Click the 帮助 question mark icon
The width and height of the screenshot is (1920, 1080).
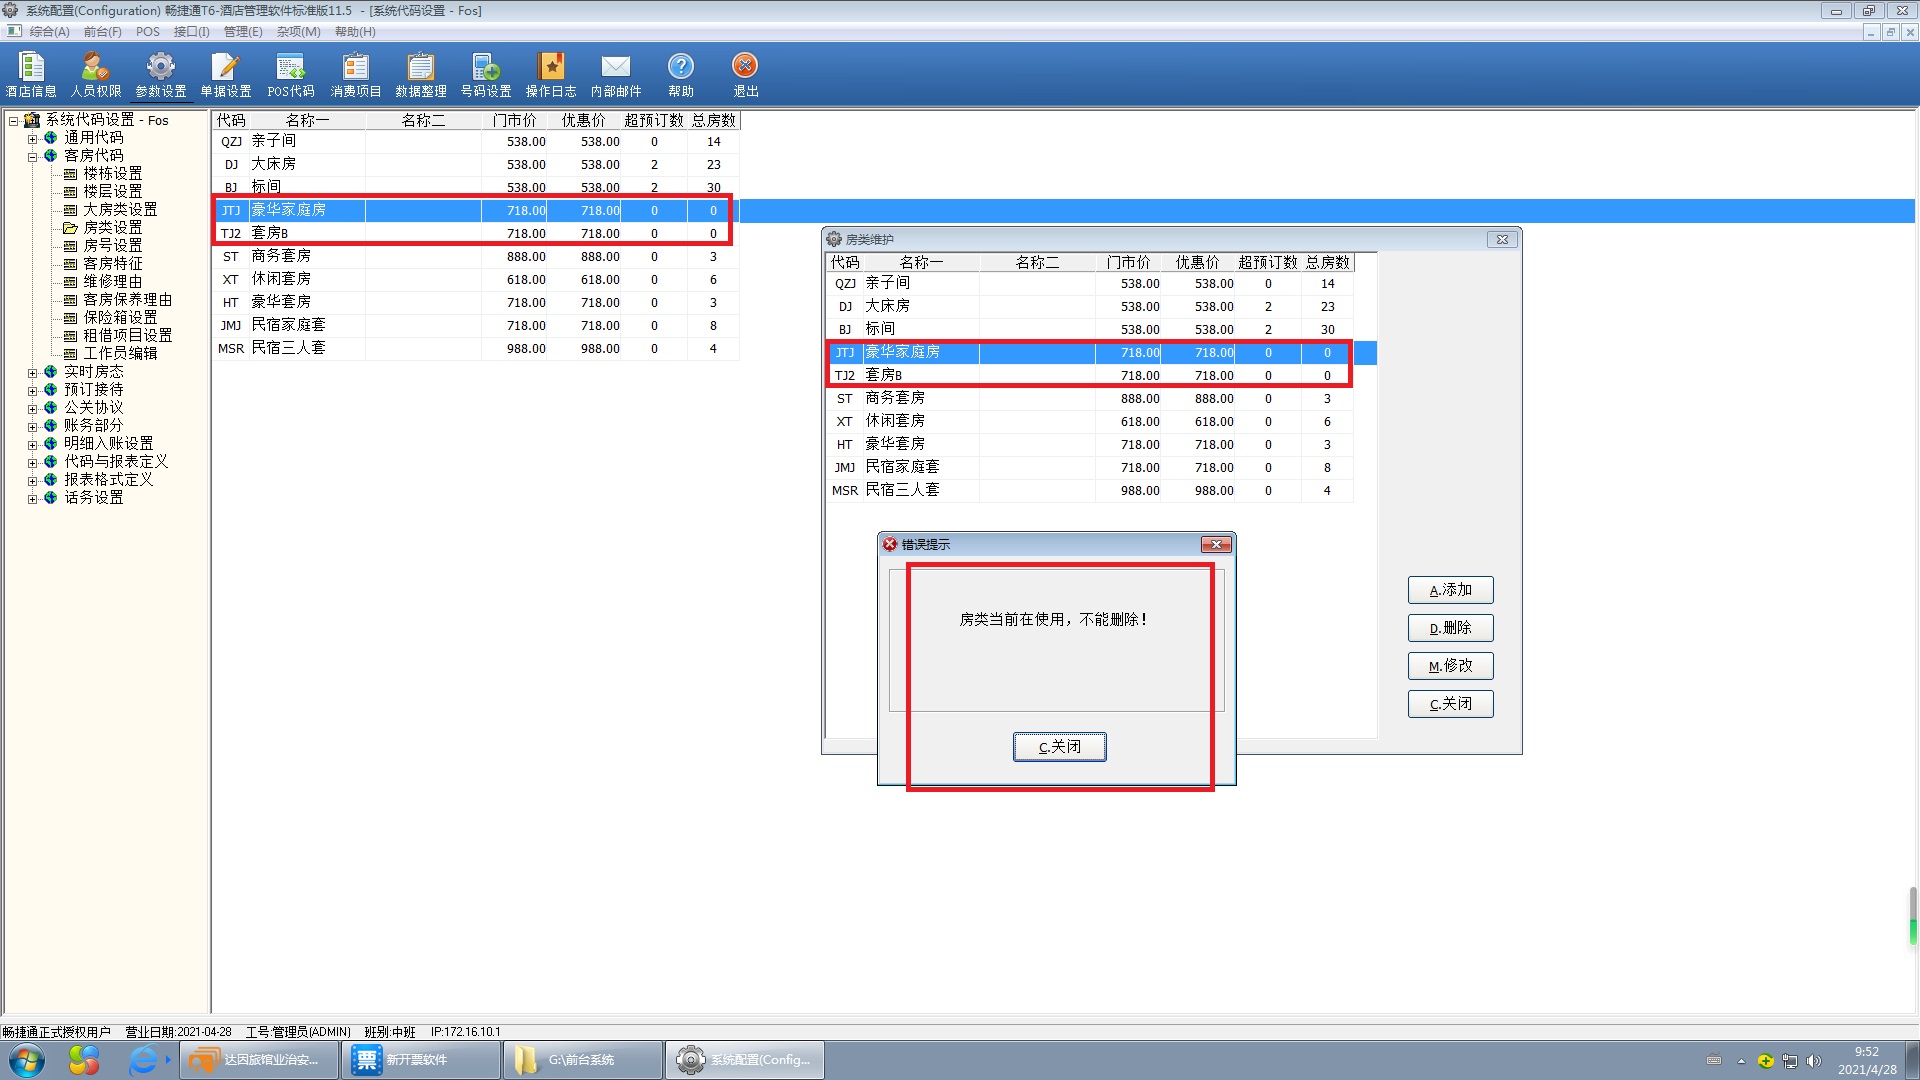click(x=680, y=66)
